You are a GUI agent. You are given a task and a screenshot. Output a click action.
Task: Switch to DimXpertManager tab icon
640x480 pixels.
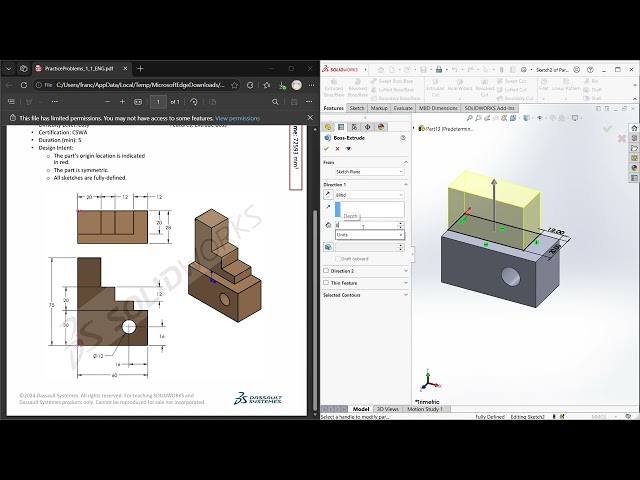tap(367, 127)
